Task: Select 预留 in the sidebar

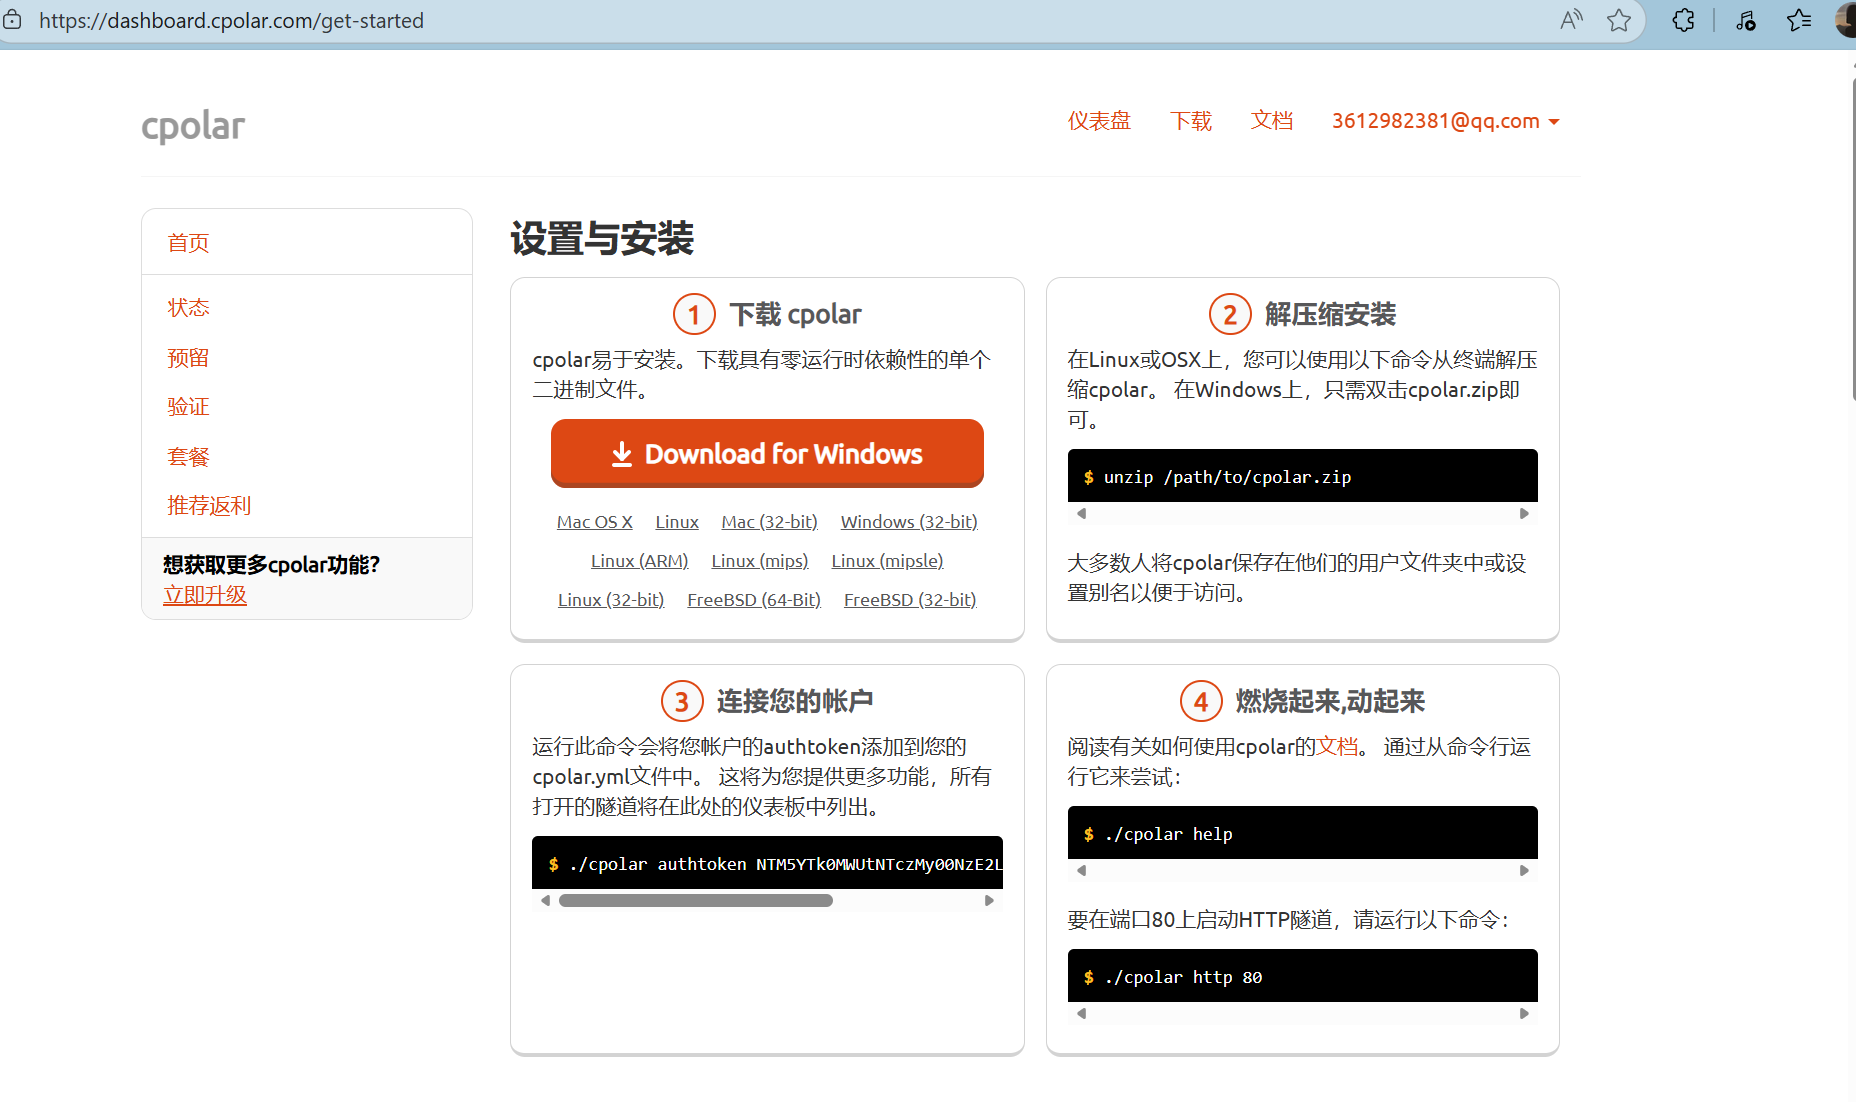Action: (188, 357)
